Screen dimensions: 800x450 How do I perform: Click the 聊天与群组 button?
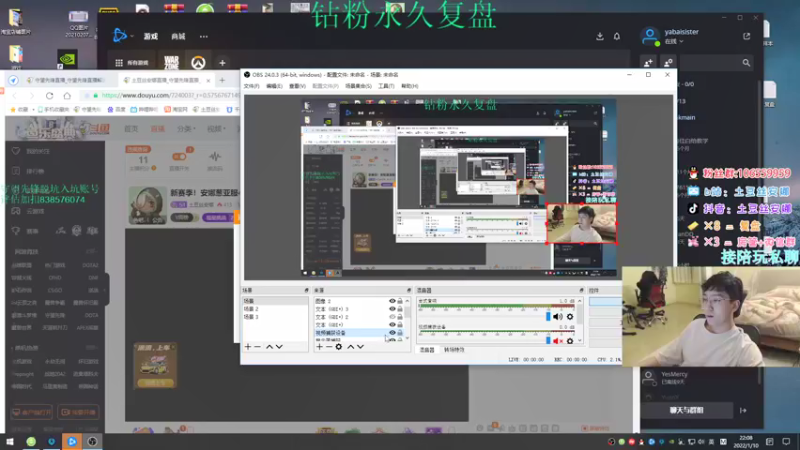tap(687, 410)
